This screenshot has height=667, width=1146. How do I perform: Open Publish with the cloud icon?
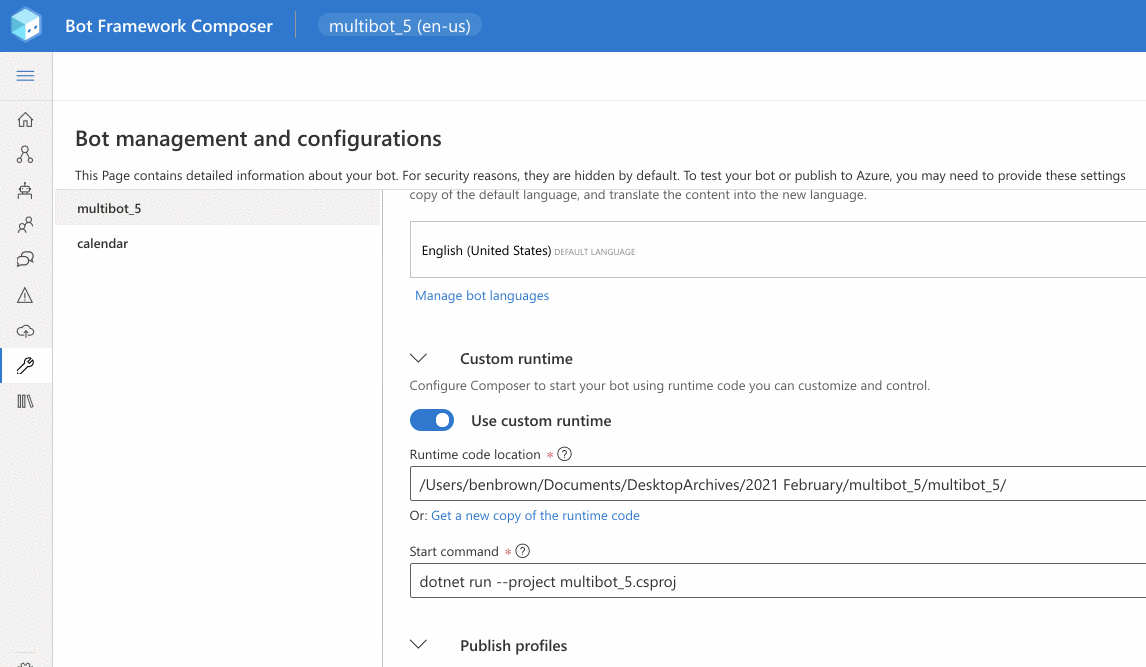25,331
